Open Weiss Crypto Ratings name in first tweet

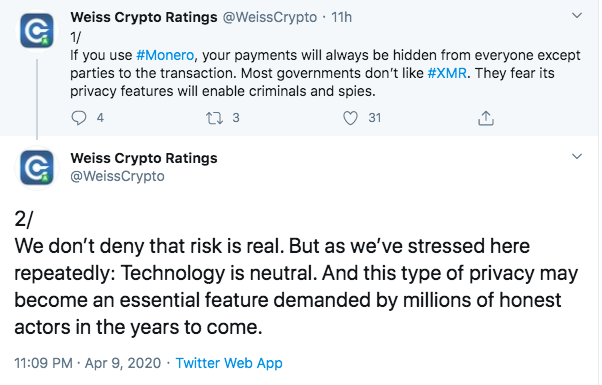coord(144,17)
